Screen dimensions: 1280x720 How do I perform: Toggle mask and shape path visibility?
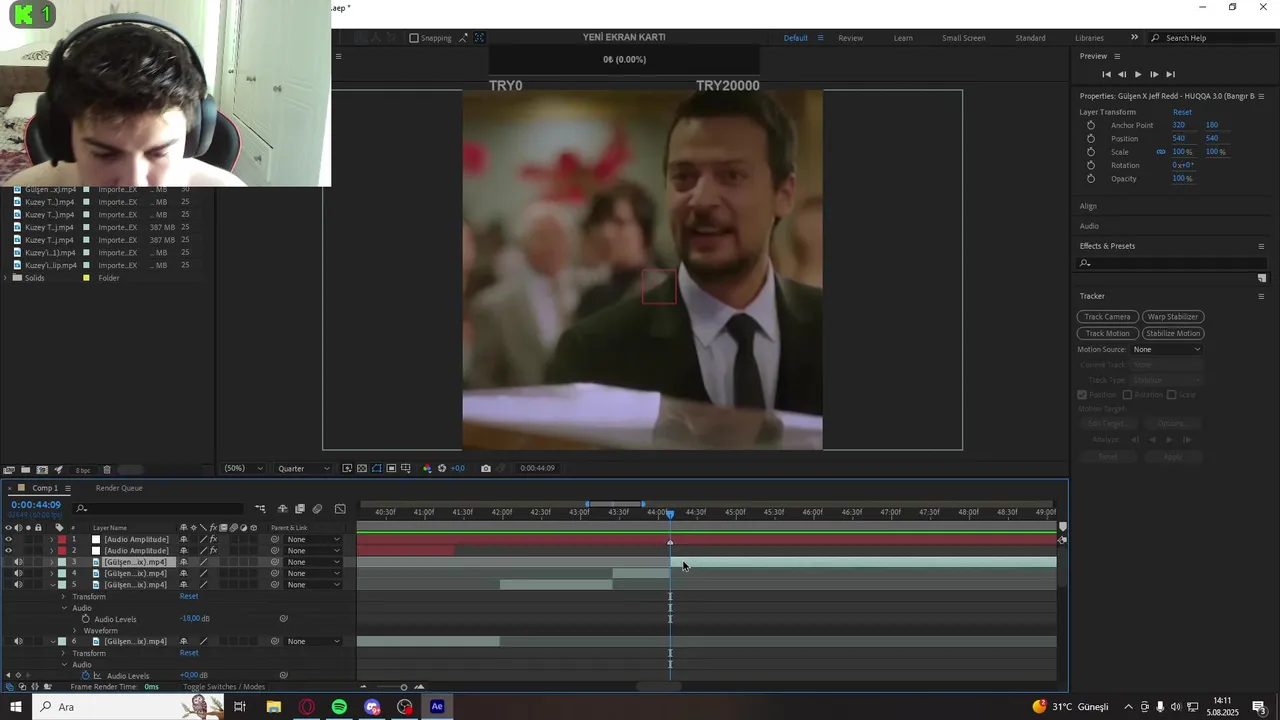click(x=376, y=468)
